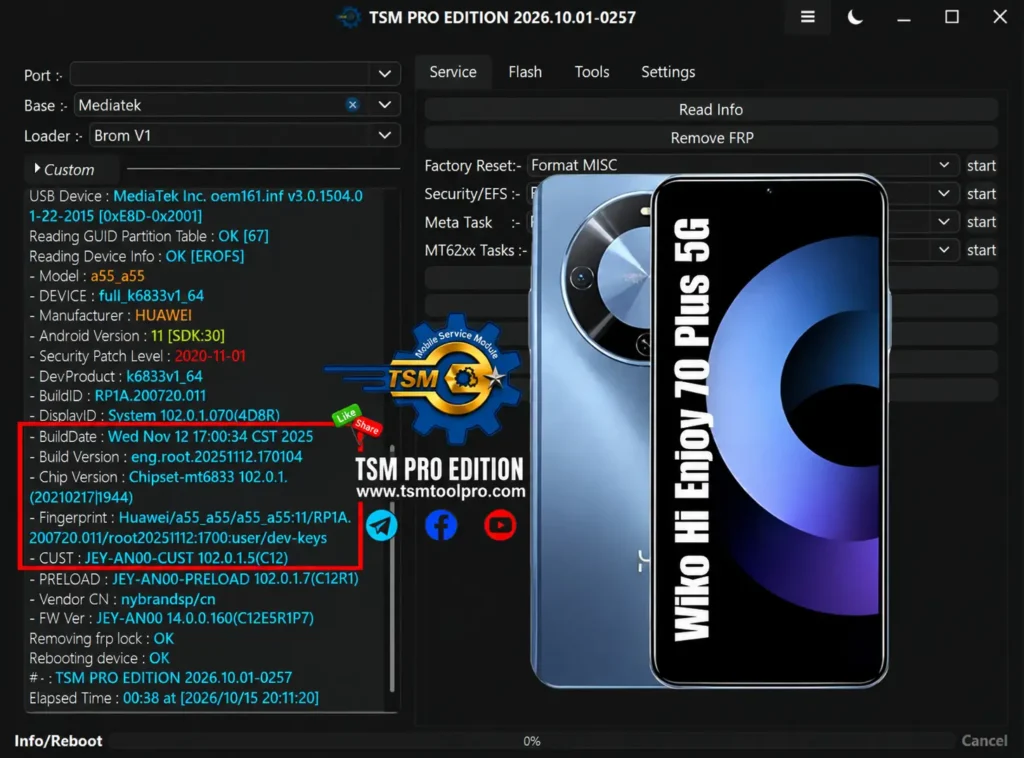The width and height of the screenshot is (1024, 758).
Task: Close the TSM Pro Edition window
Action: (1000, 17)
